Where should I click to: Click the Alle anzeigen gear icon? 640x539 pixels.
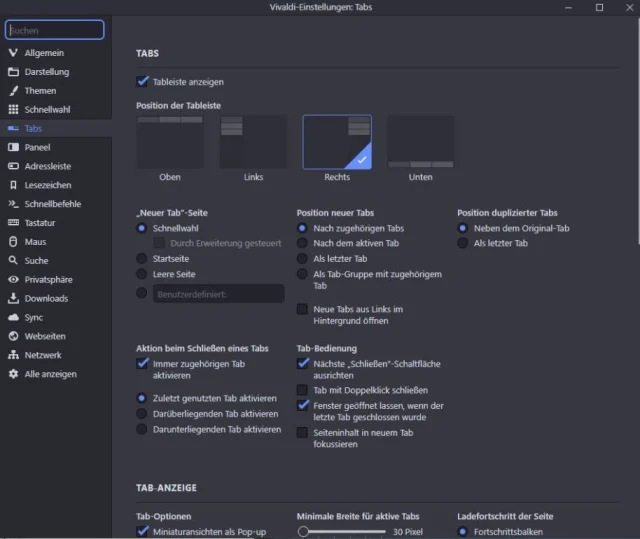(13, 374)
